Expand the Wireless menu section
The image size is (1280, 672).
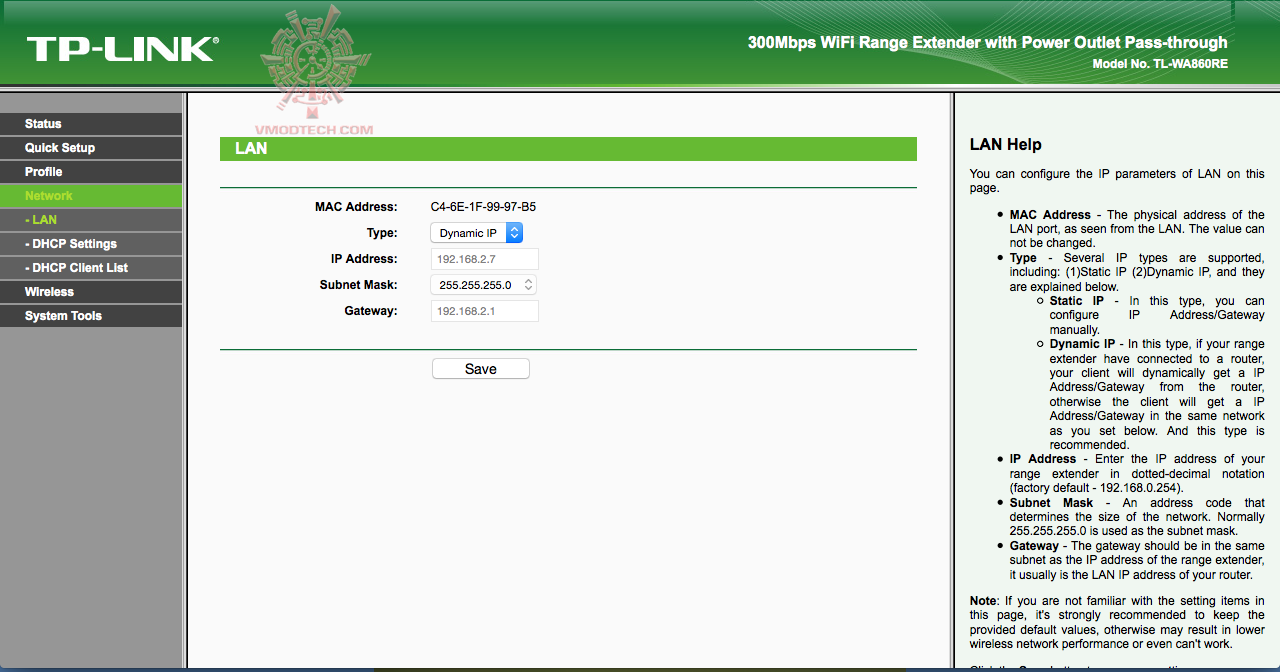91,292
